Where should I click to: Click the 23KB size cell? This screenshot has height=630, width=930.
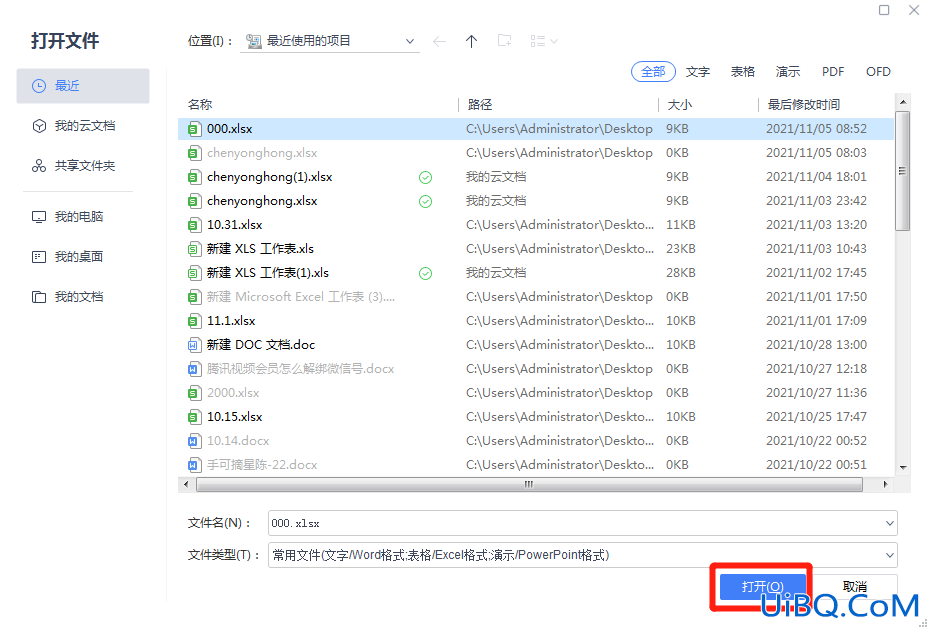680,249
